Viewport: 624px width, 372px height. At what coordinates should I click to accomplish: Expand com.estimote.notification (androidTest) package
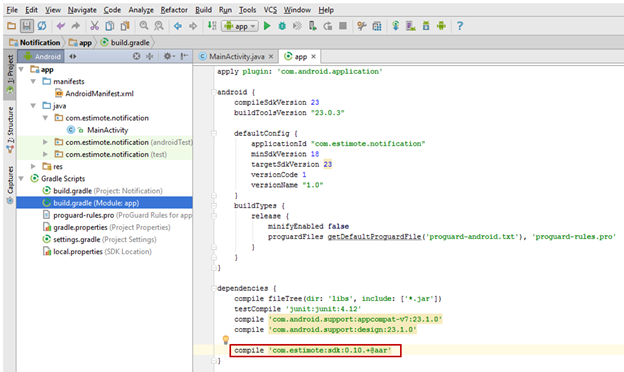tap(45, 142)
